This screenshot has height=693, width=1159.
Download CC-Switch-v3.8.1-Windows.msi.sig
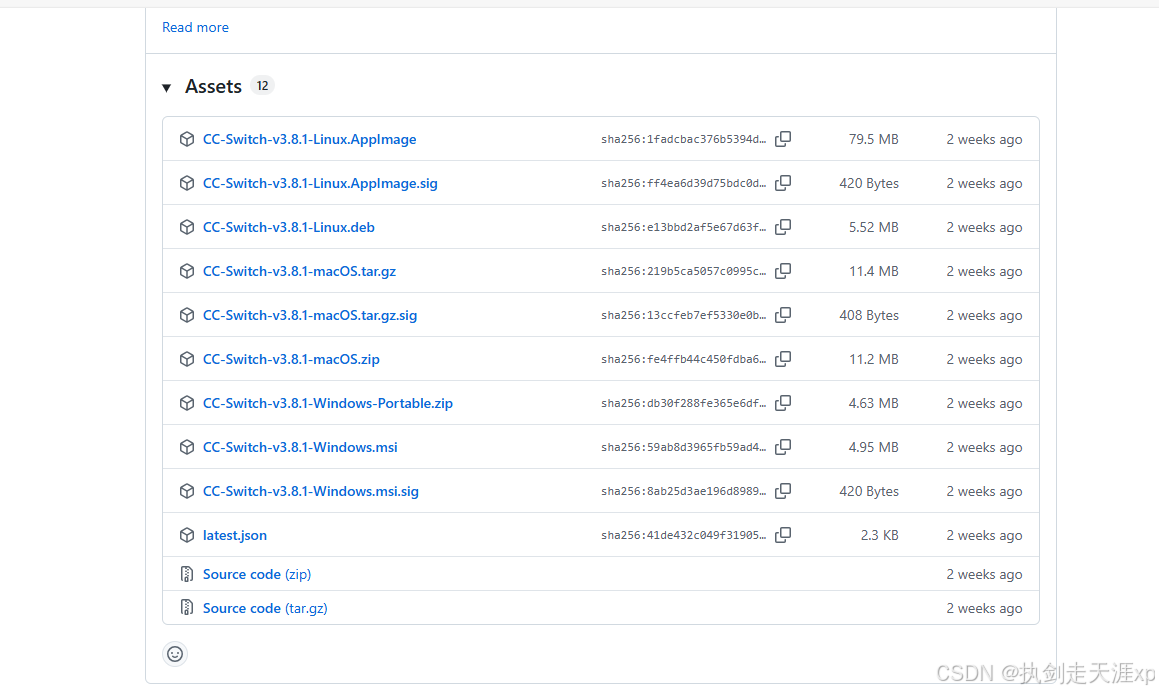(310, 491)
